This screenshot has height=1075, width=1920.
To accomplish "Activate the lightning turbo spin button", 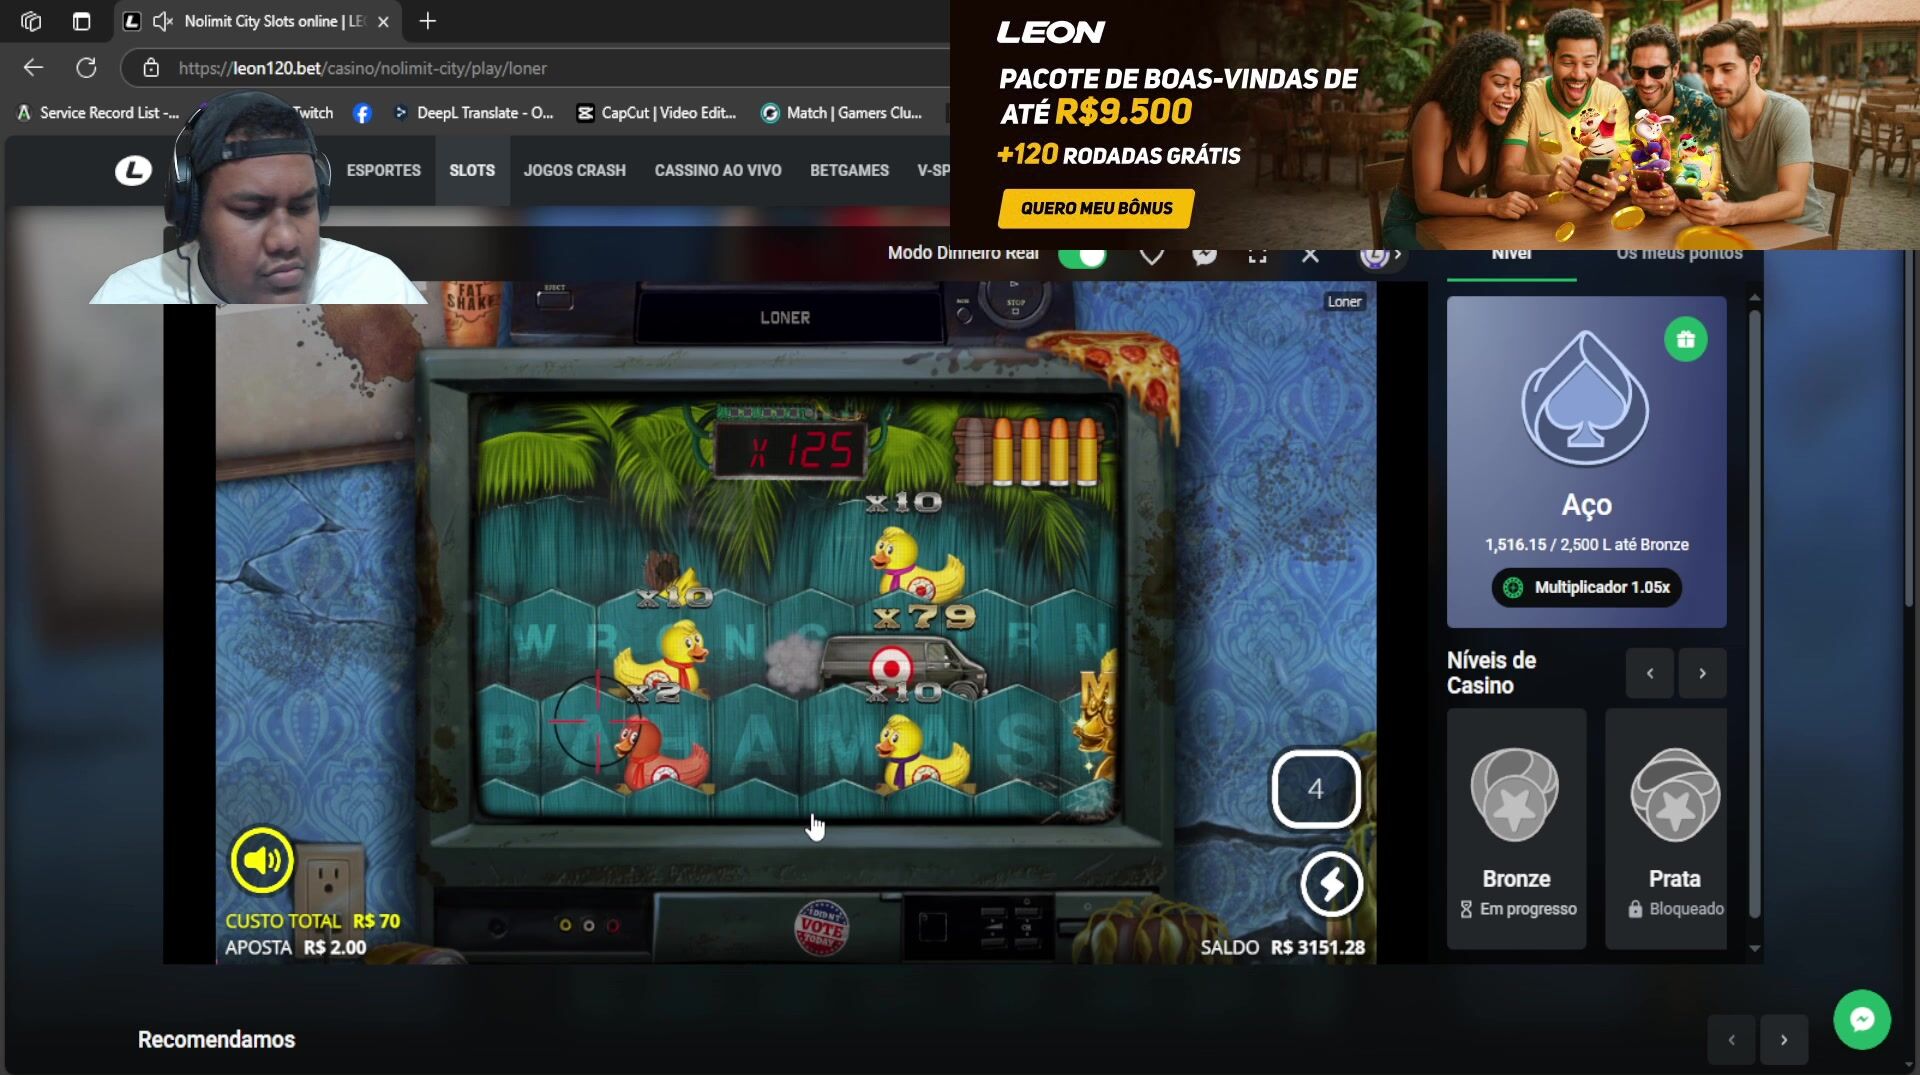I will (x=1331, y=884).
